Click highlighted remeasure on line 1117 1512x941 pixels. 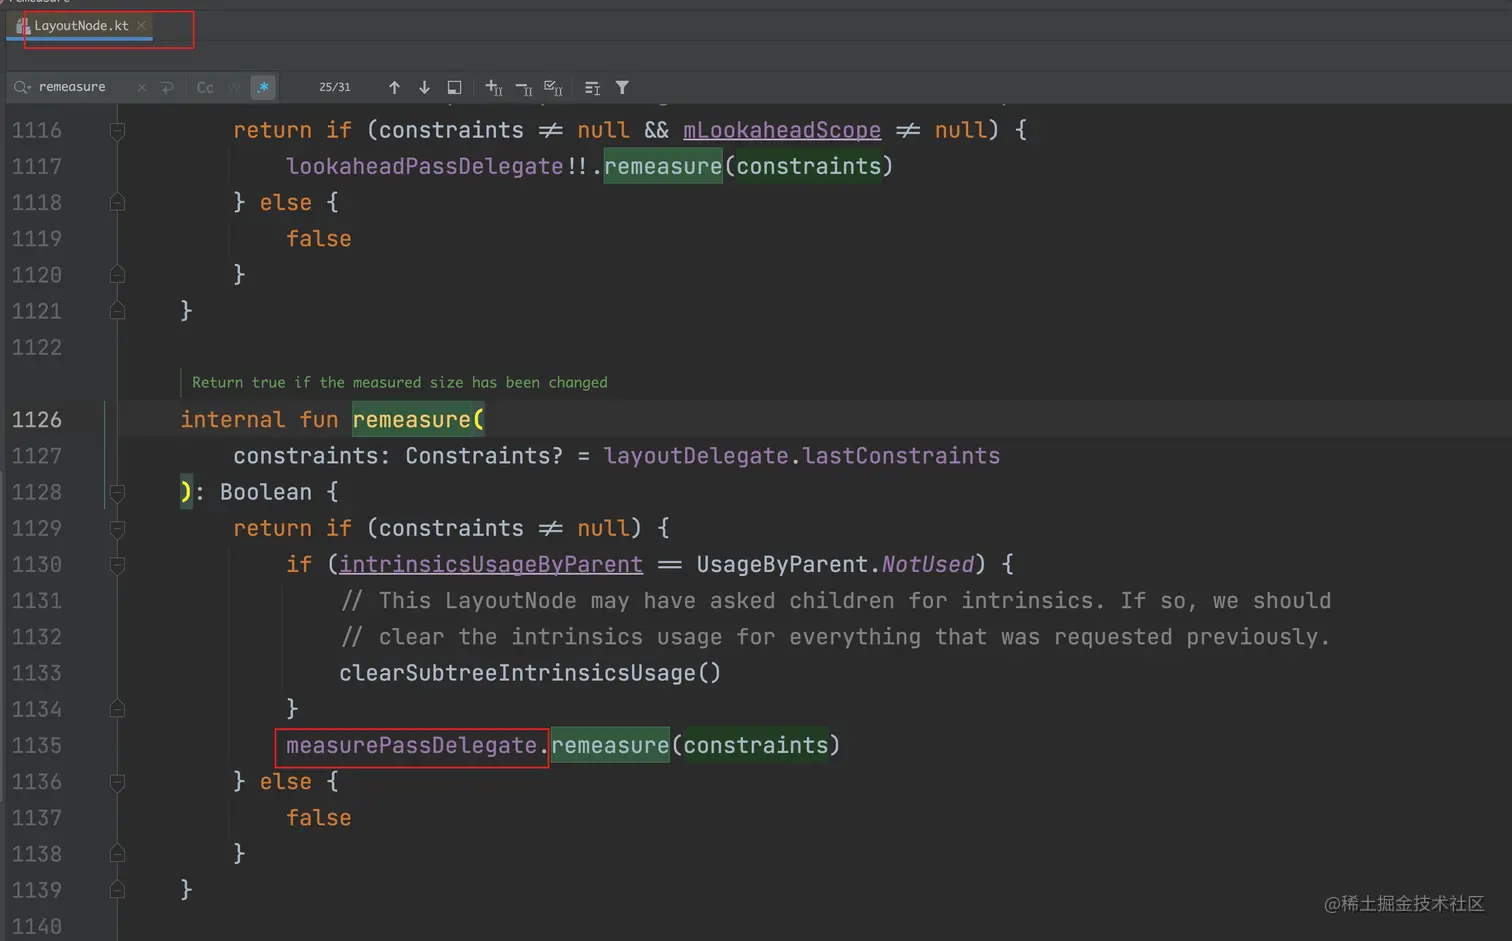coord(663,166)
